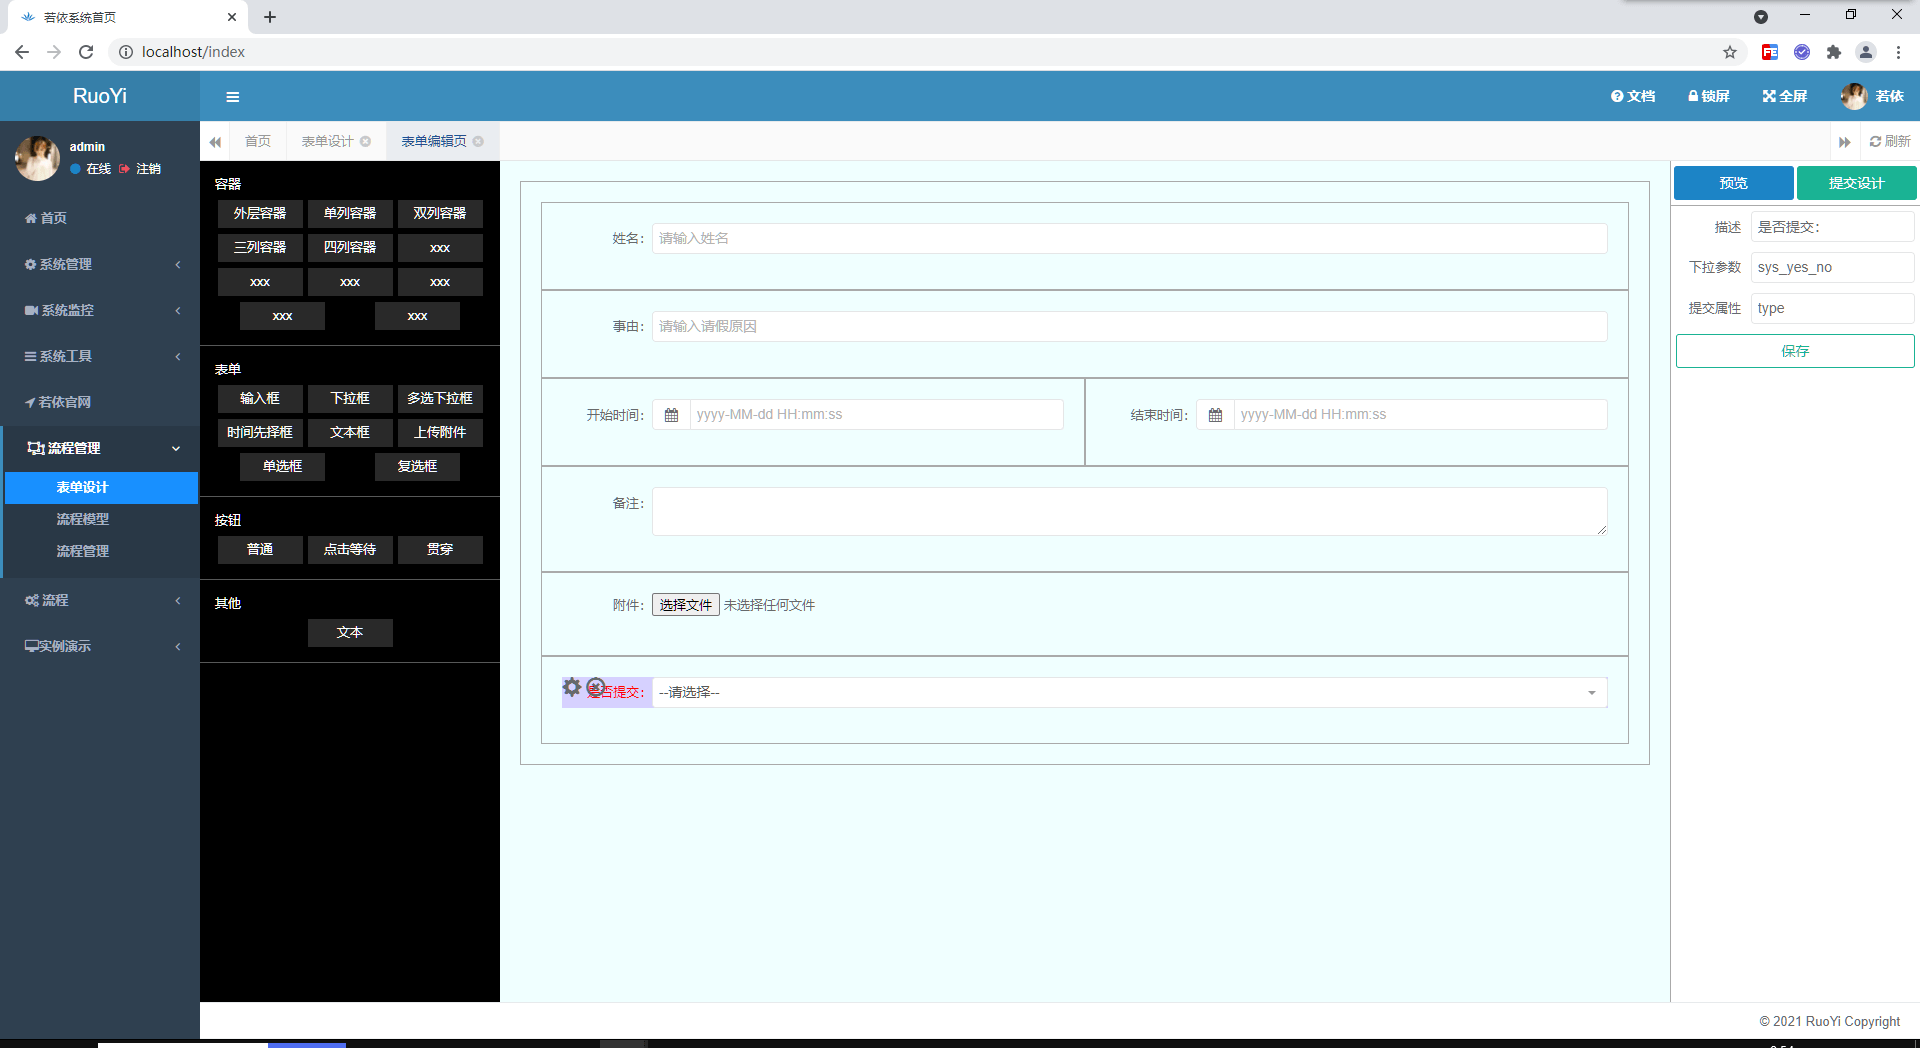
Task: Expand 系统工具 menu
Action: [100, 356]
